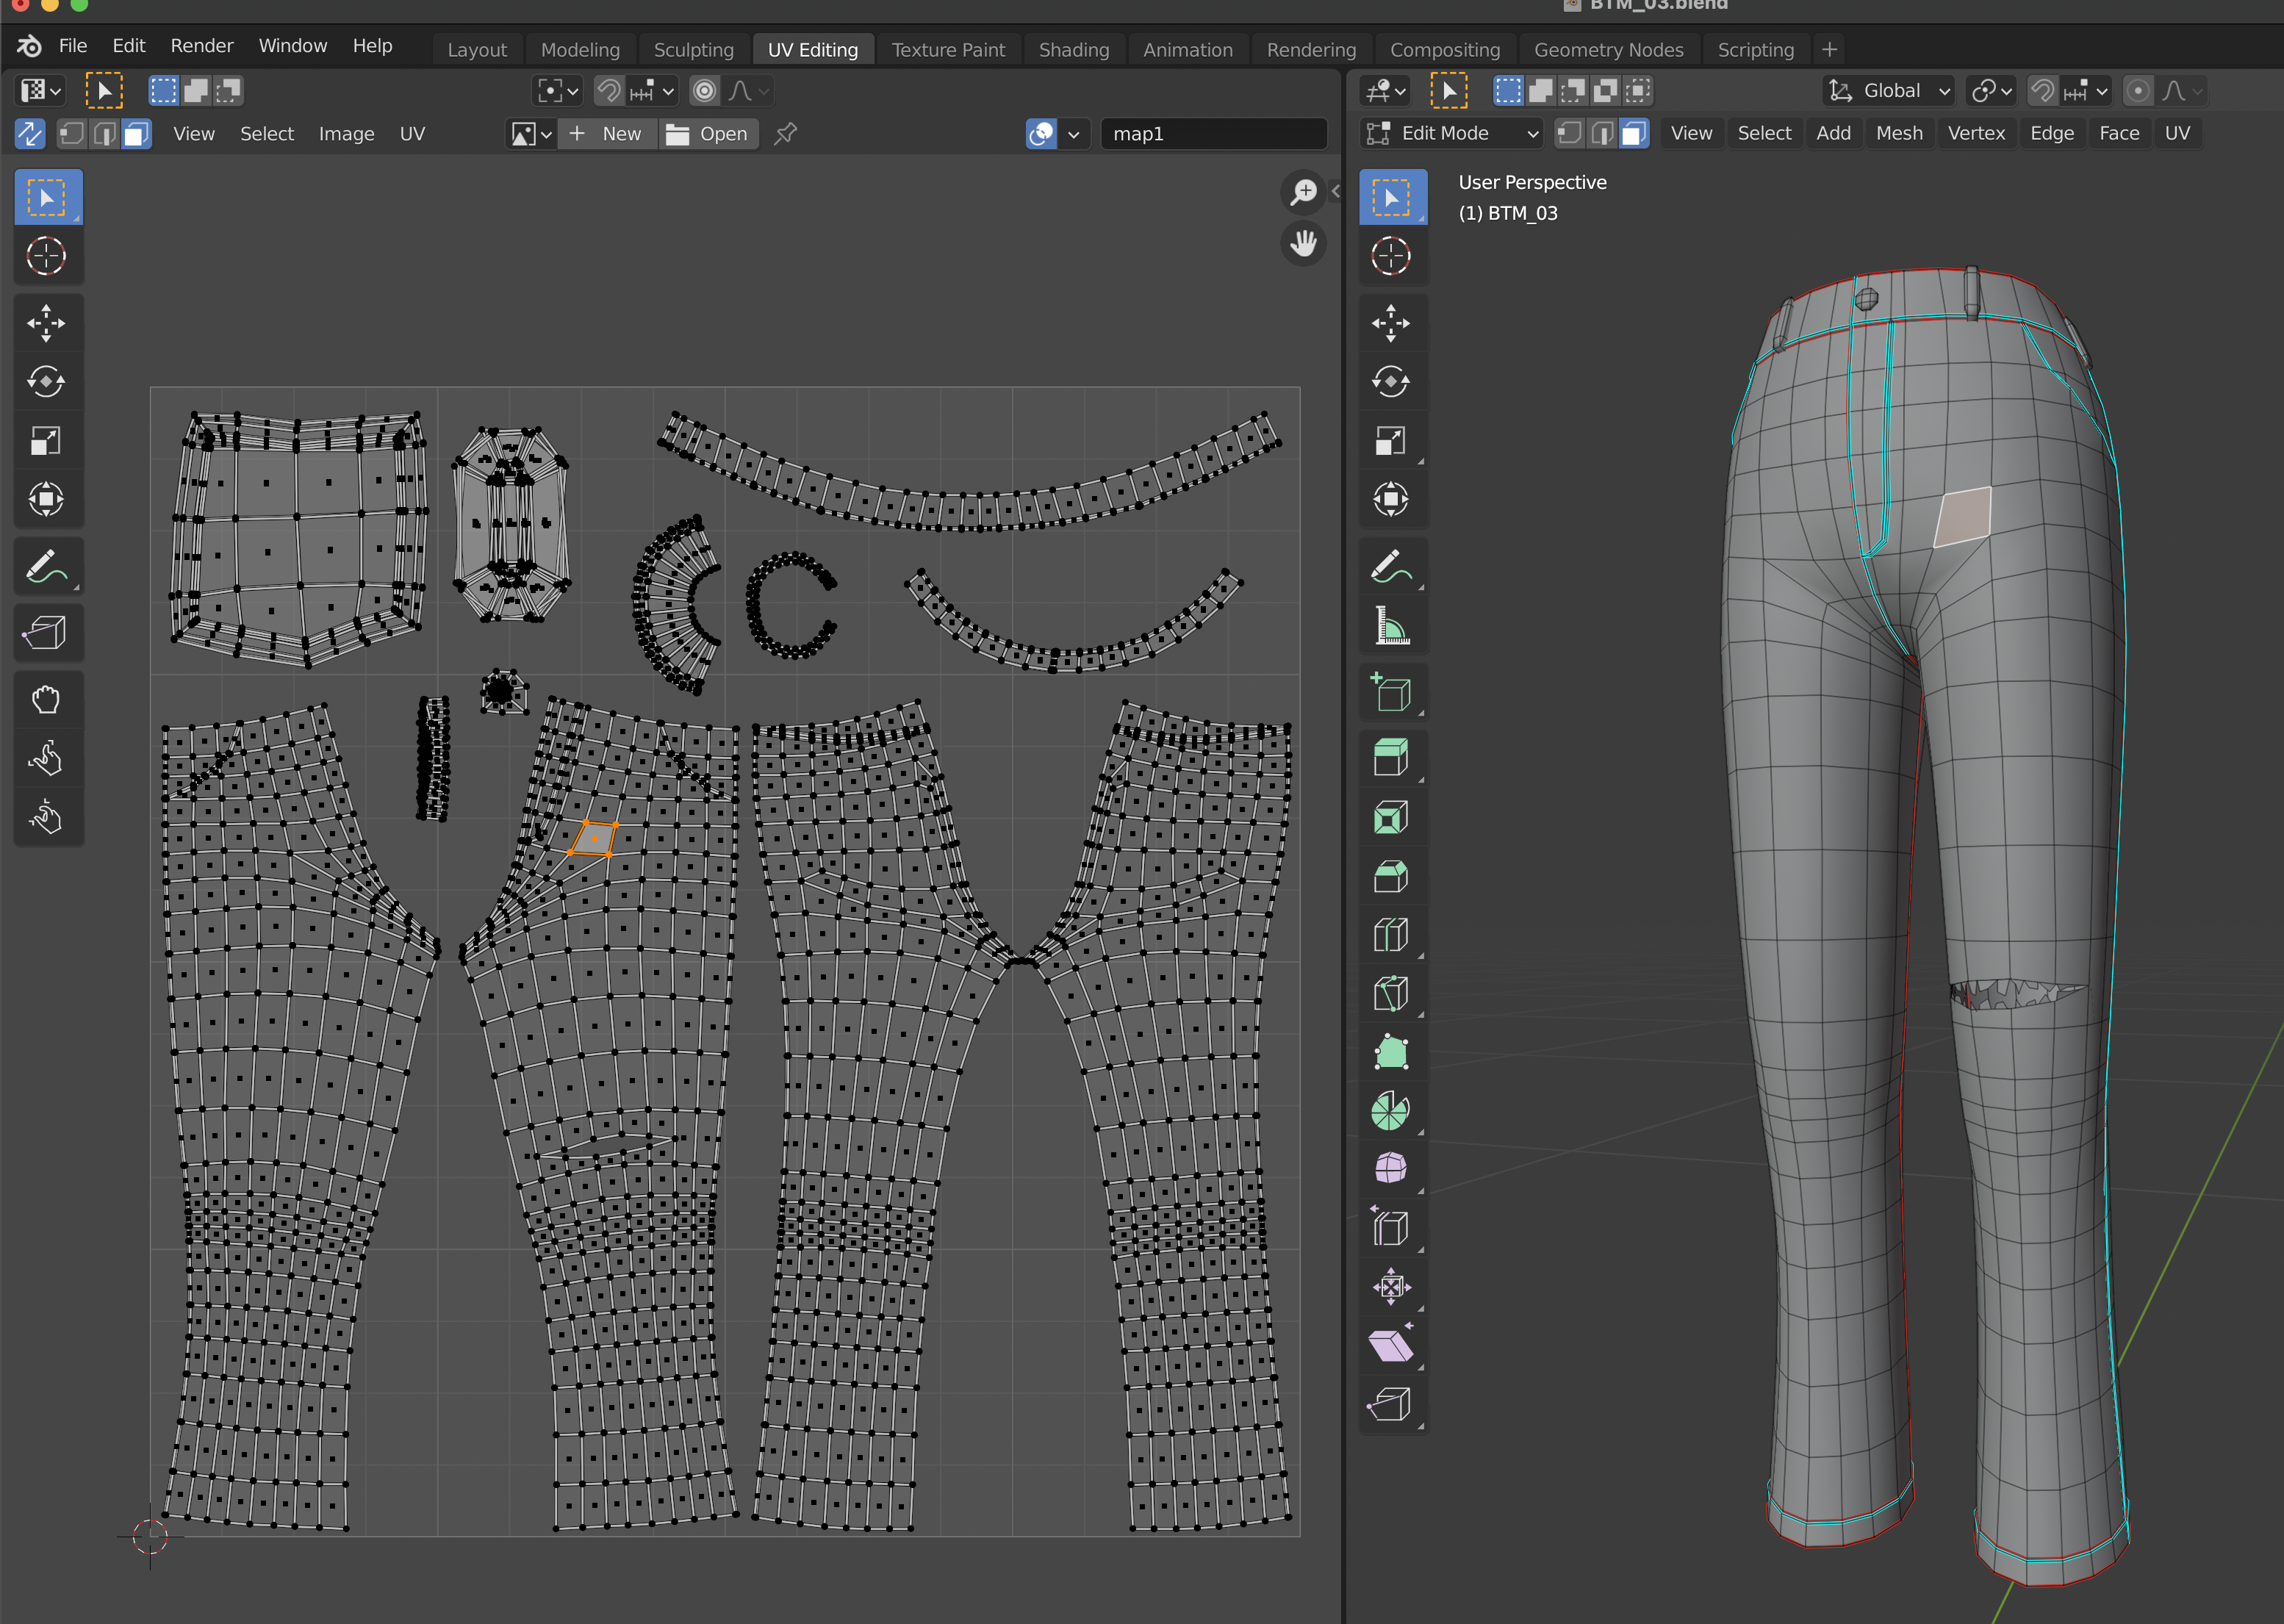Click the New image button
Viewport: 2284px width, 1624px height.
coord(607,134)
